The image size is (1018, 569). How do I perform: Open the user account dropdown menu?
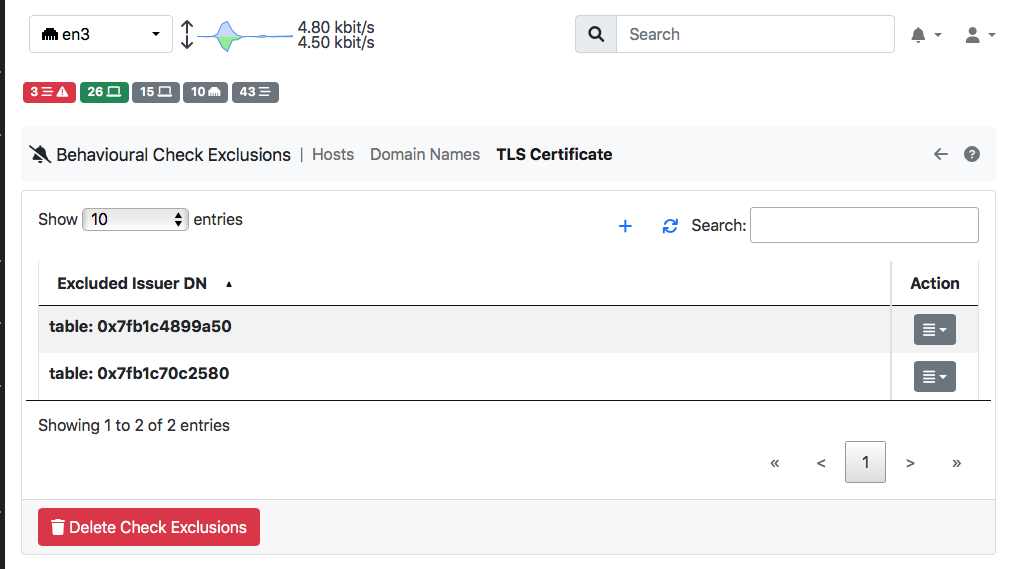click(980, 35)
